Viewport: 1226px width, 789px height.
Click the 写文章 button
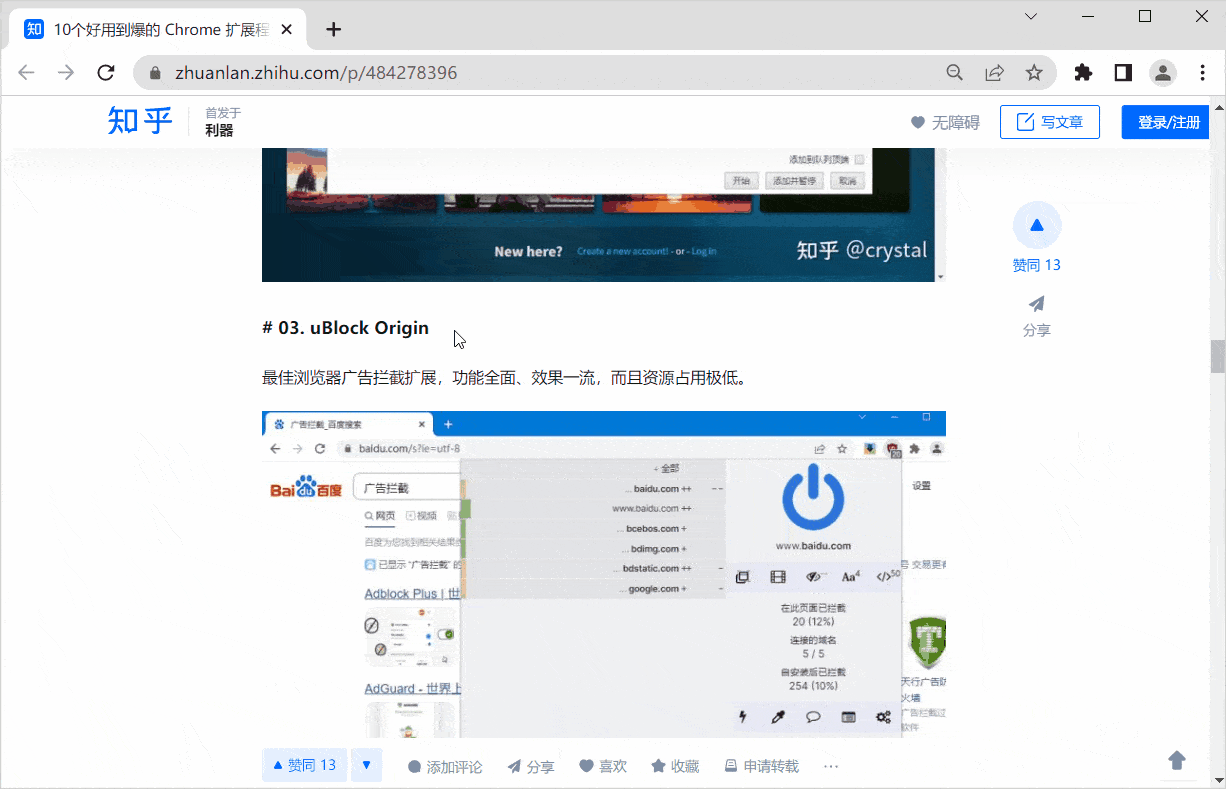point(1050,122)
